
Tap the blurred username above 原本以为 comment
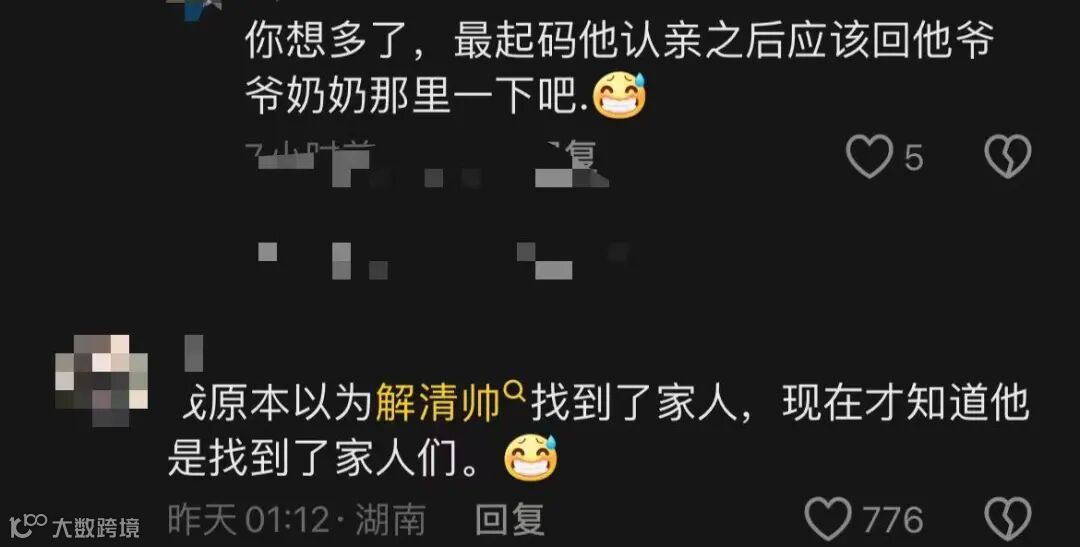coord(194,353)
